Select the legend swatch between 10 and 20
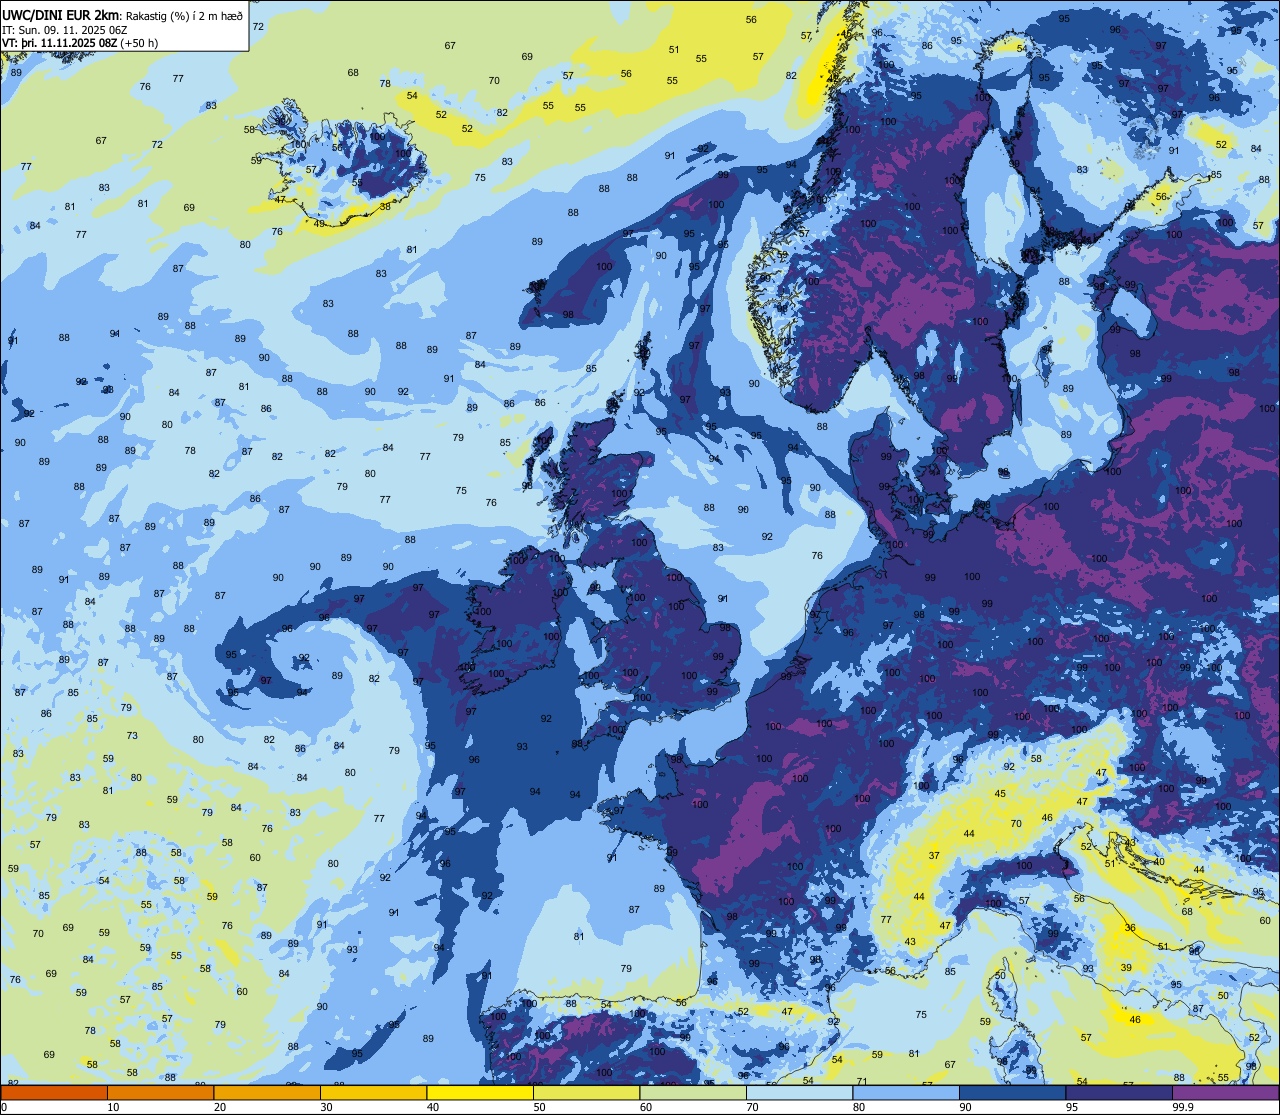This screenshot has width=1280, height=1115. click(x=160, y=1092)
